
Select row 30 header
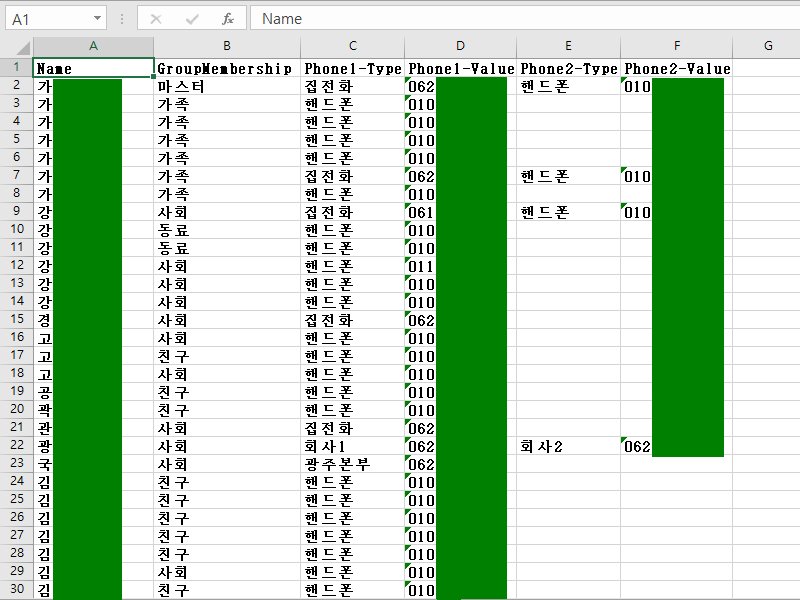(x=17, y=589)
